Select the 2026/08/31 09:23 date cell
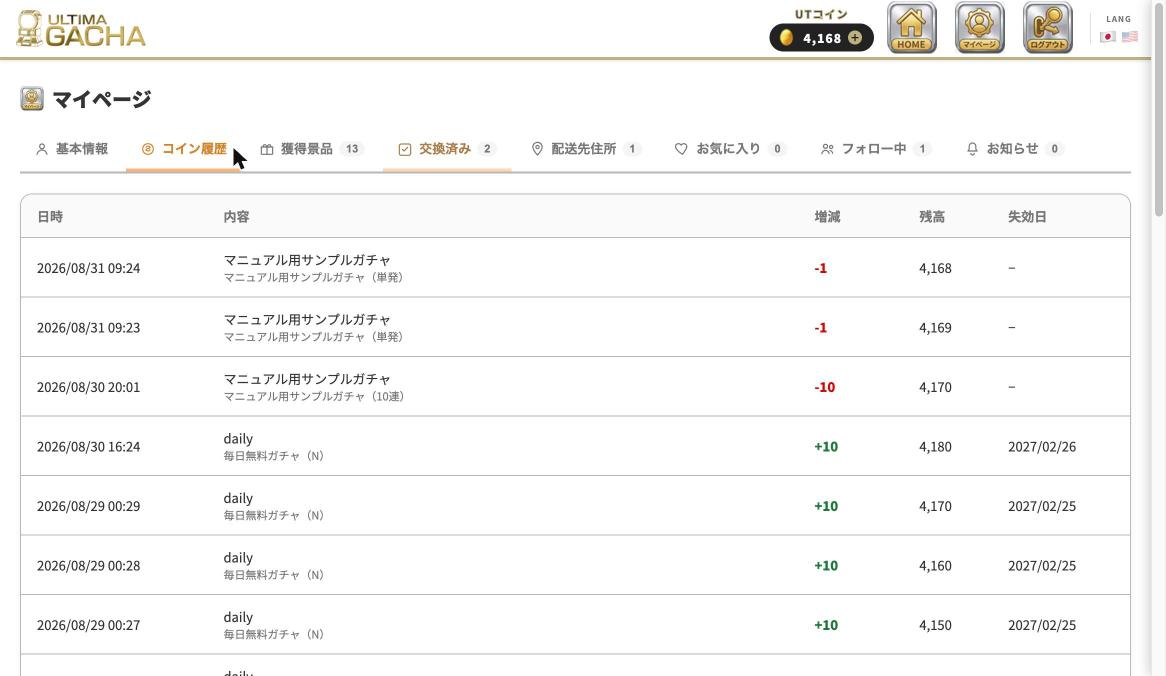 click(x=88, y=327)
